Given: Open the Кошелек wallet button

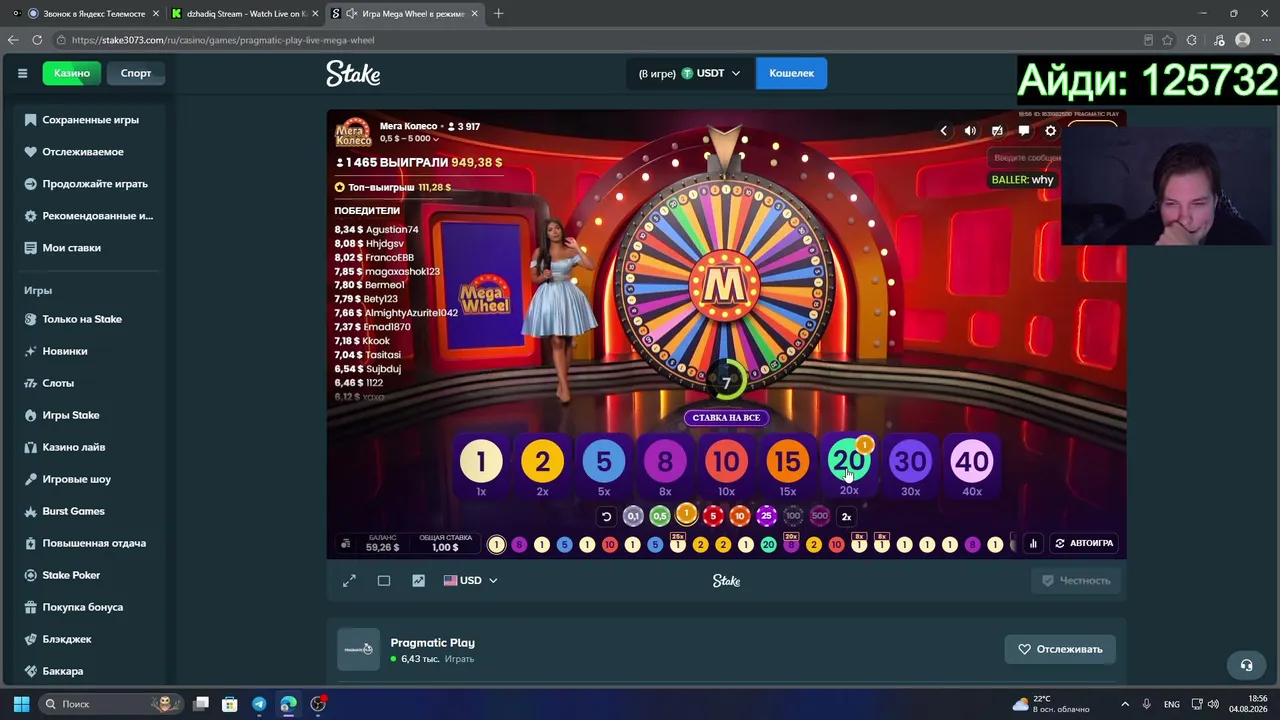Looking at the screenshot, I should pos(791,73).
